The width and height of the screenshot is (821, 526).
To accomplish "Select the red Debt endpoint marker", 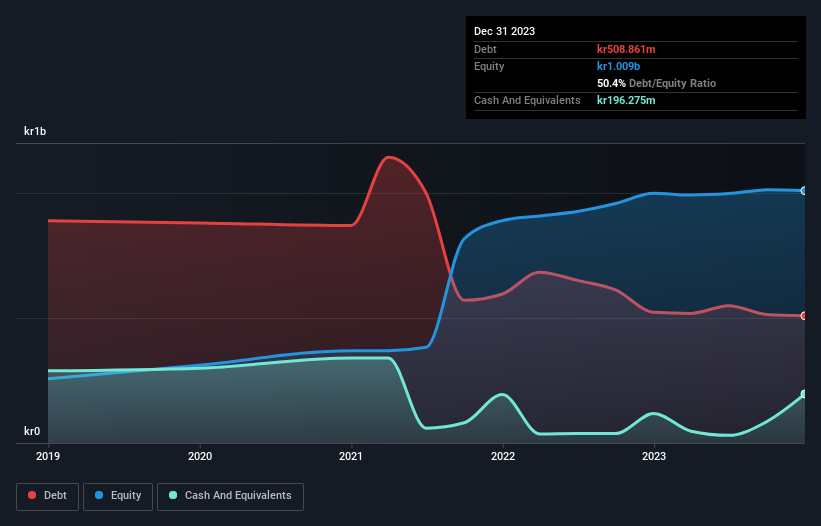I will click(x=804, y=316).
